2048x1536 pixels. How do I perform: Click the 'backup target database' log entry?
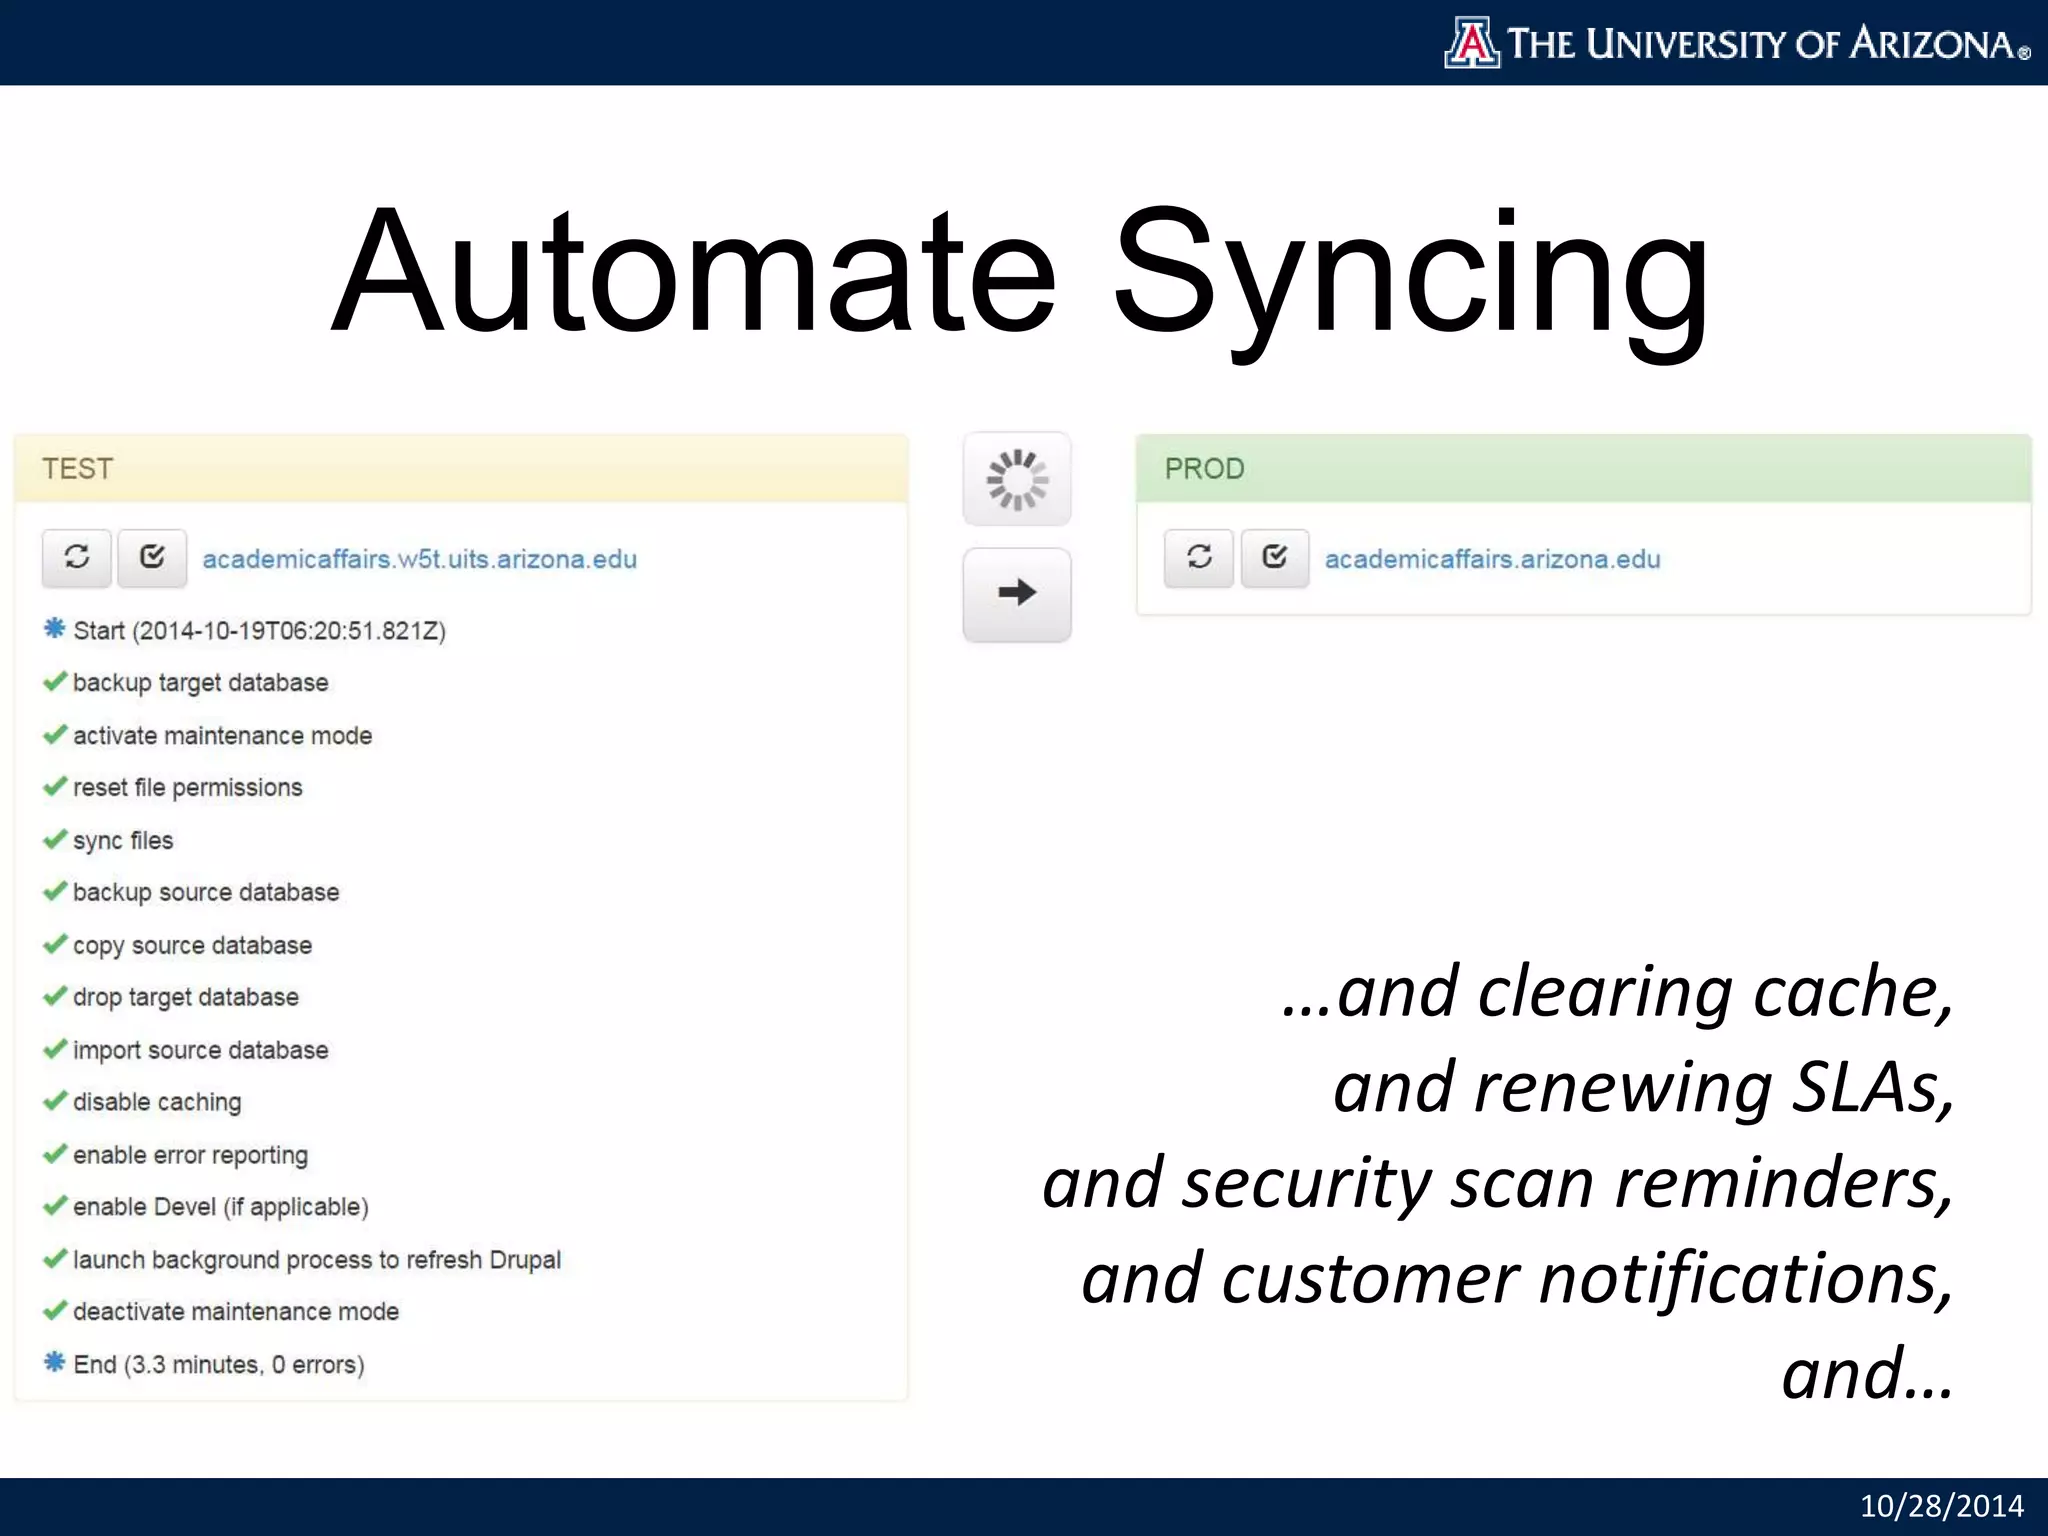click(x=186, y=683)
